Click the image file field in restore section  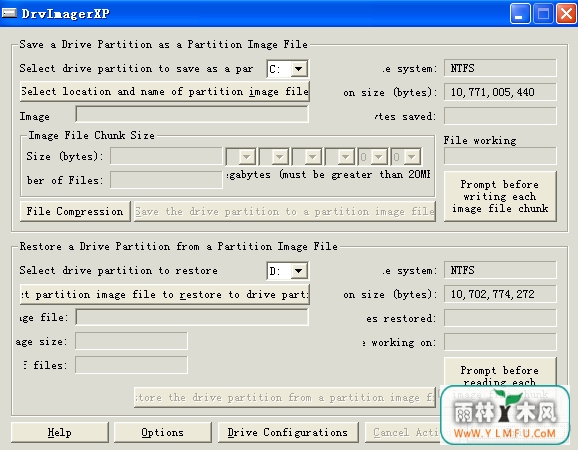point(192,317)
